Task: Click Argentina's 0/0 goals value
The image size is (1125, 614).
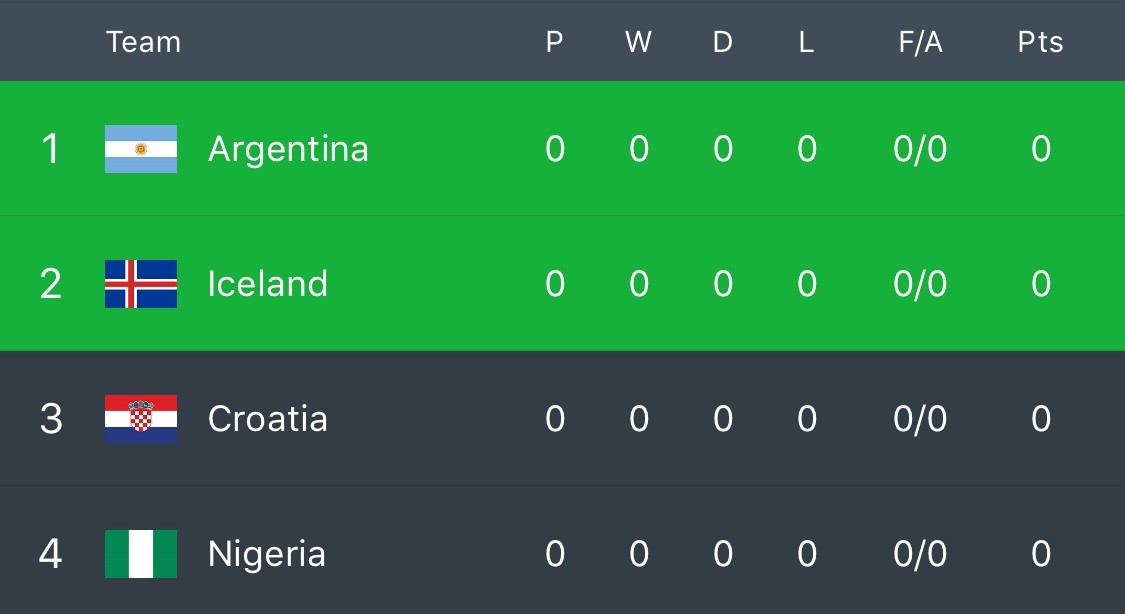Action: 920,149
